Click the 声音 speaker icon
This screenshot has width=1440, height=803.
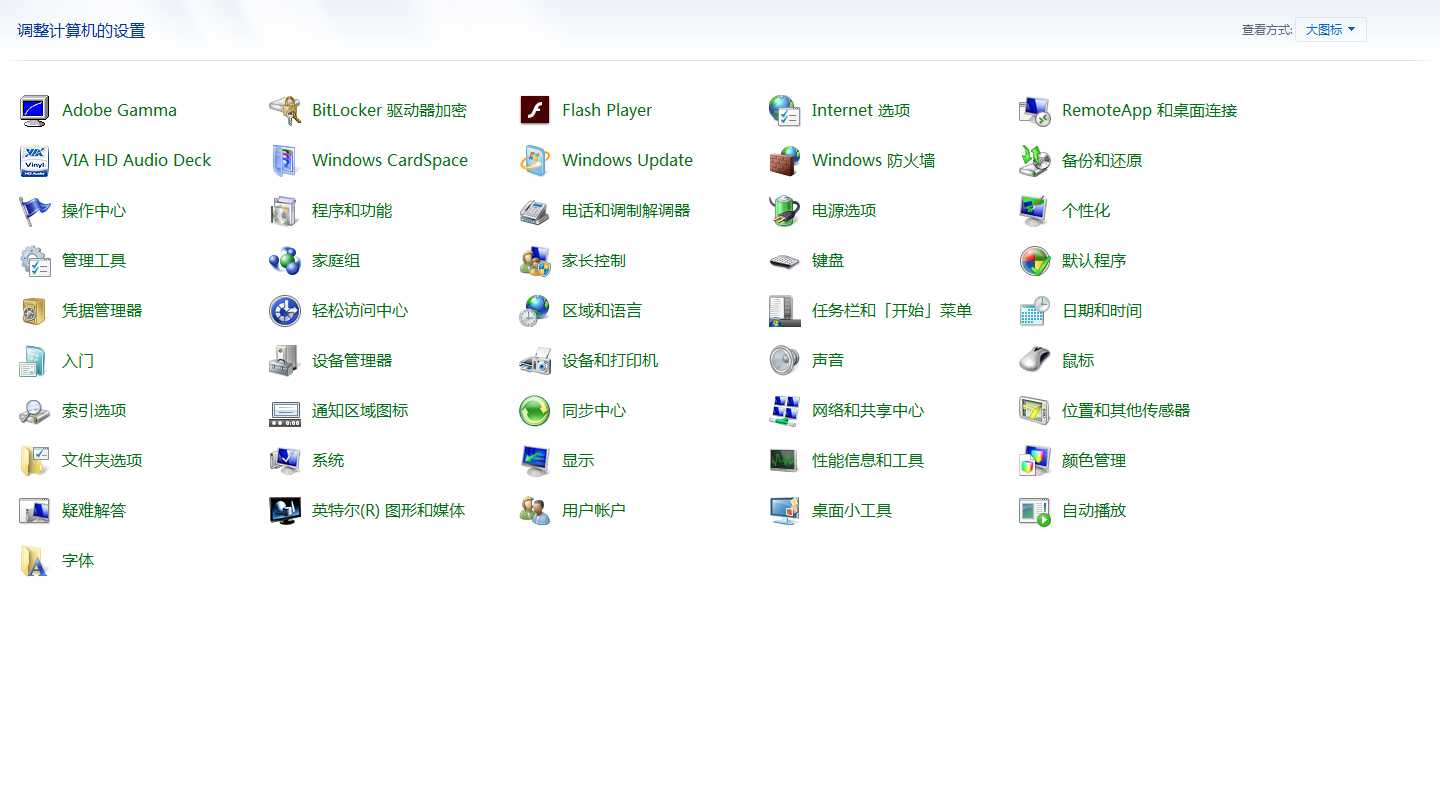pyautogui.click(x=785, y=360)
